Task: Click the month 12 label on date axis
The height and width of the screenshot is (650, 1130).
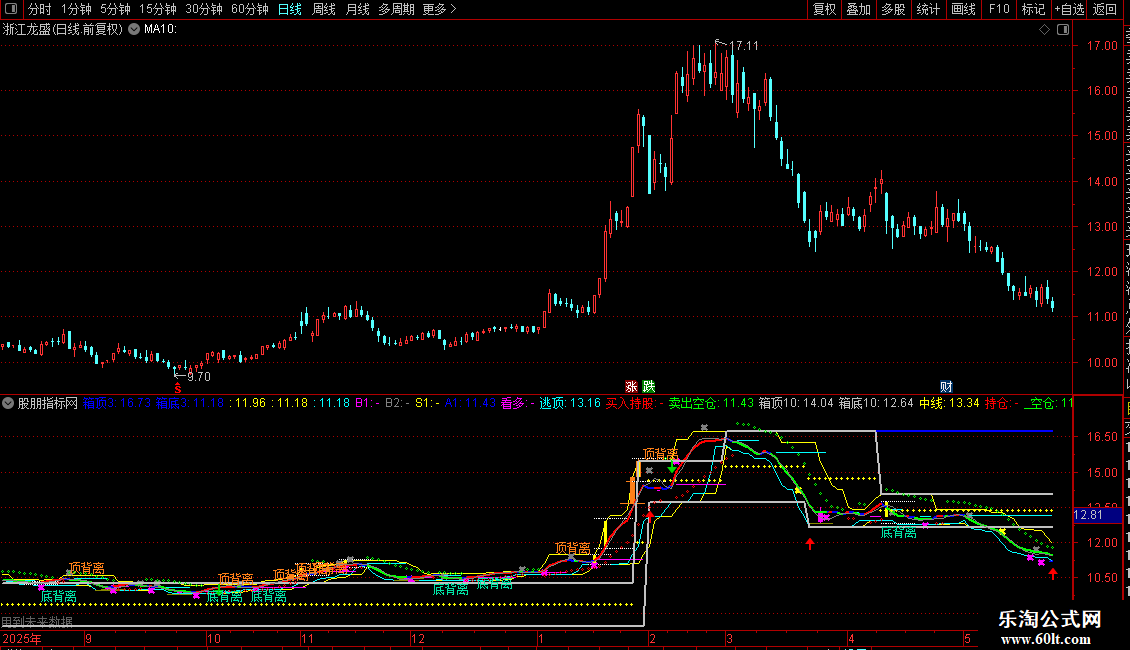Action: click(x=417, y=638)
